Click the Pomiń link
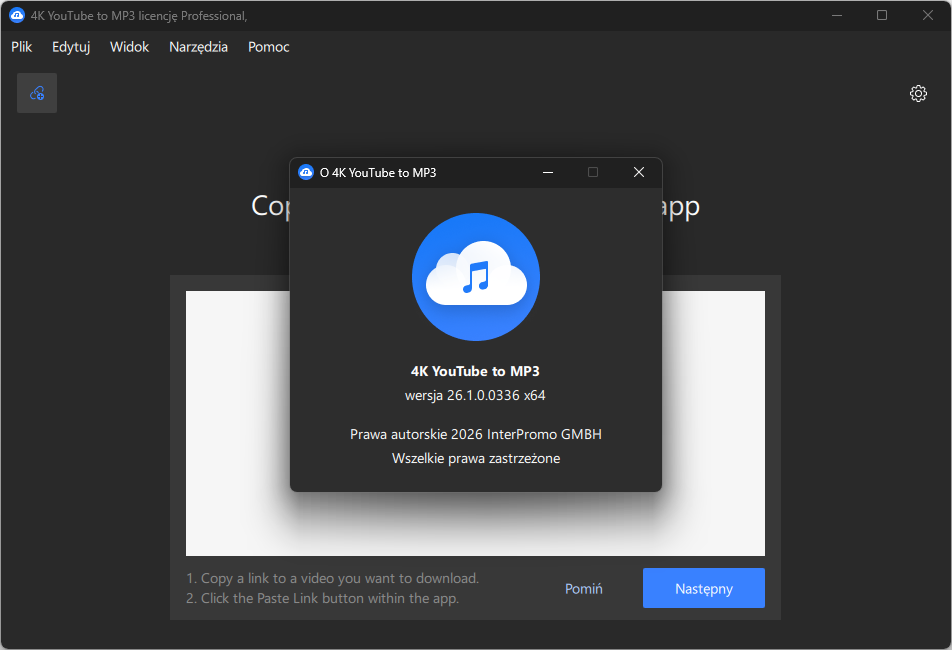The height and width of the screenshot is (650, 952). pos(583,589)
